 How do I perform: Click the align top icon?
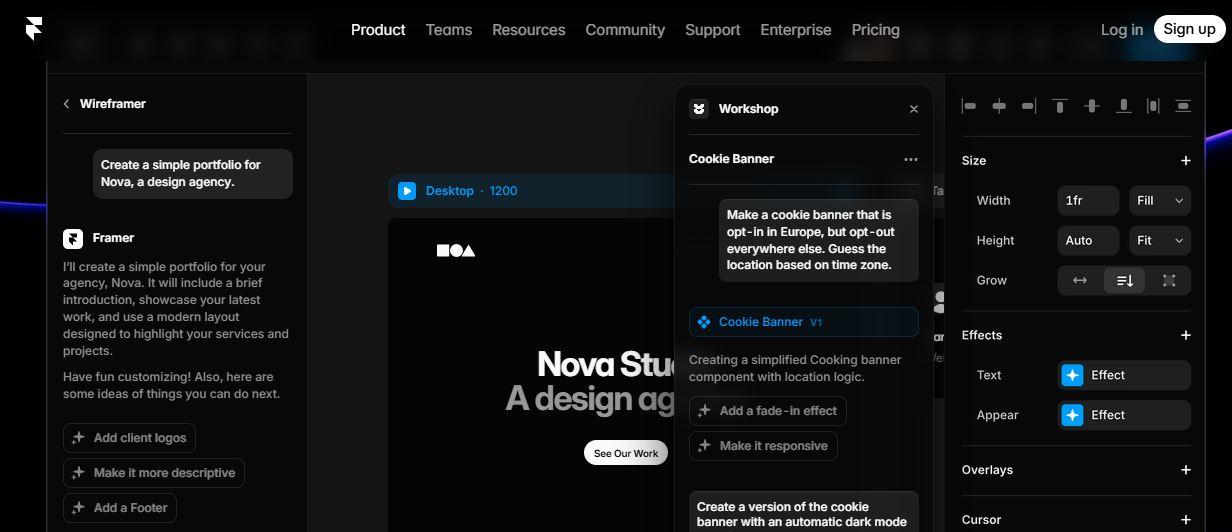[1059, 106]
